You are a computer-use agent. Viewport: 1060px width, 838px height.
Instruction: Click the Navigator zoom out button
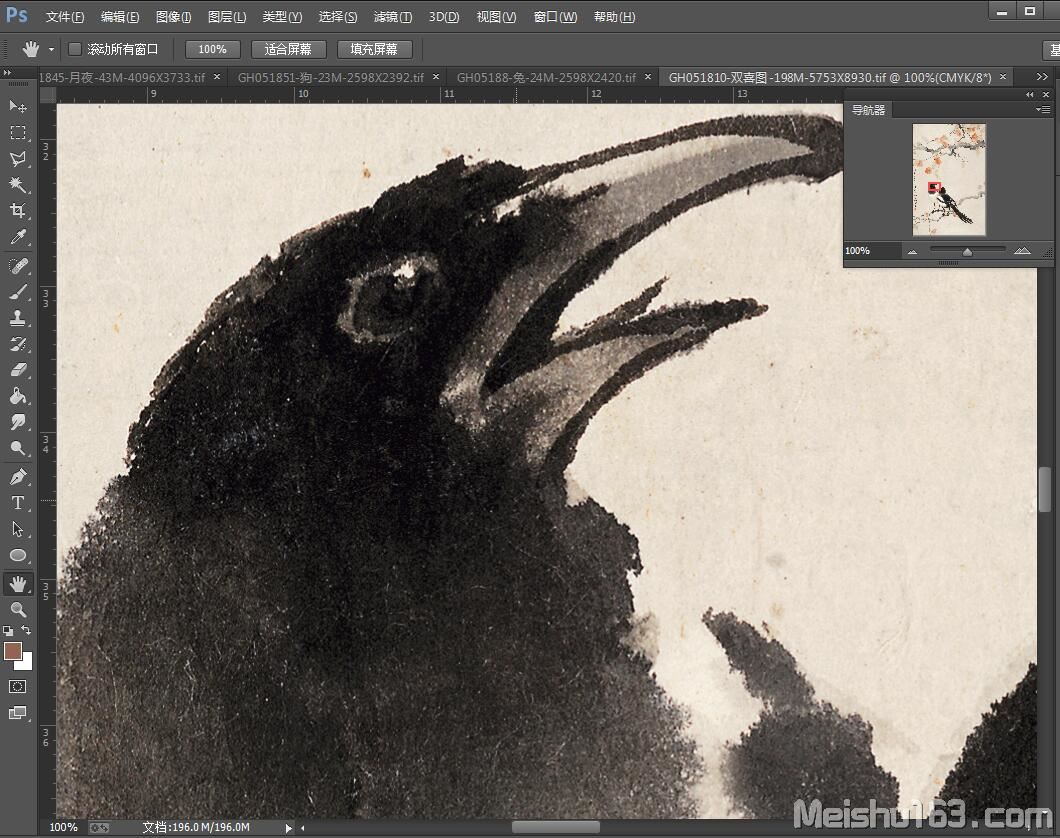coord(913,251)
